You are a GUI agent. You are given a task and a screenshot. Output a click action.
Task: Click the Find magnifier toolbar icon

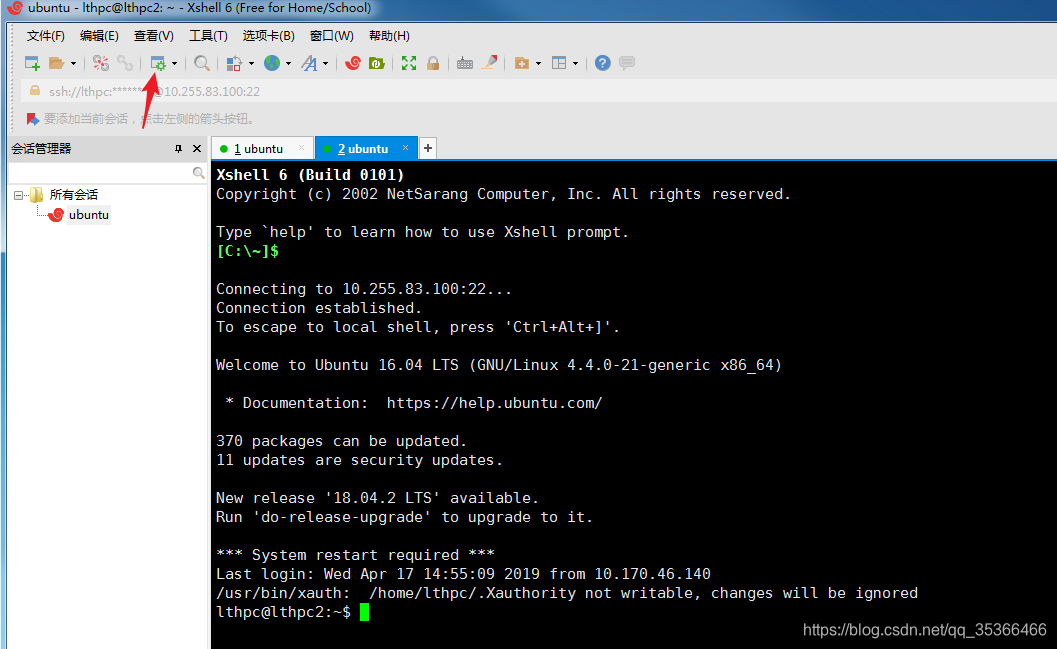tap(202, 63)
